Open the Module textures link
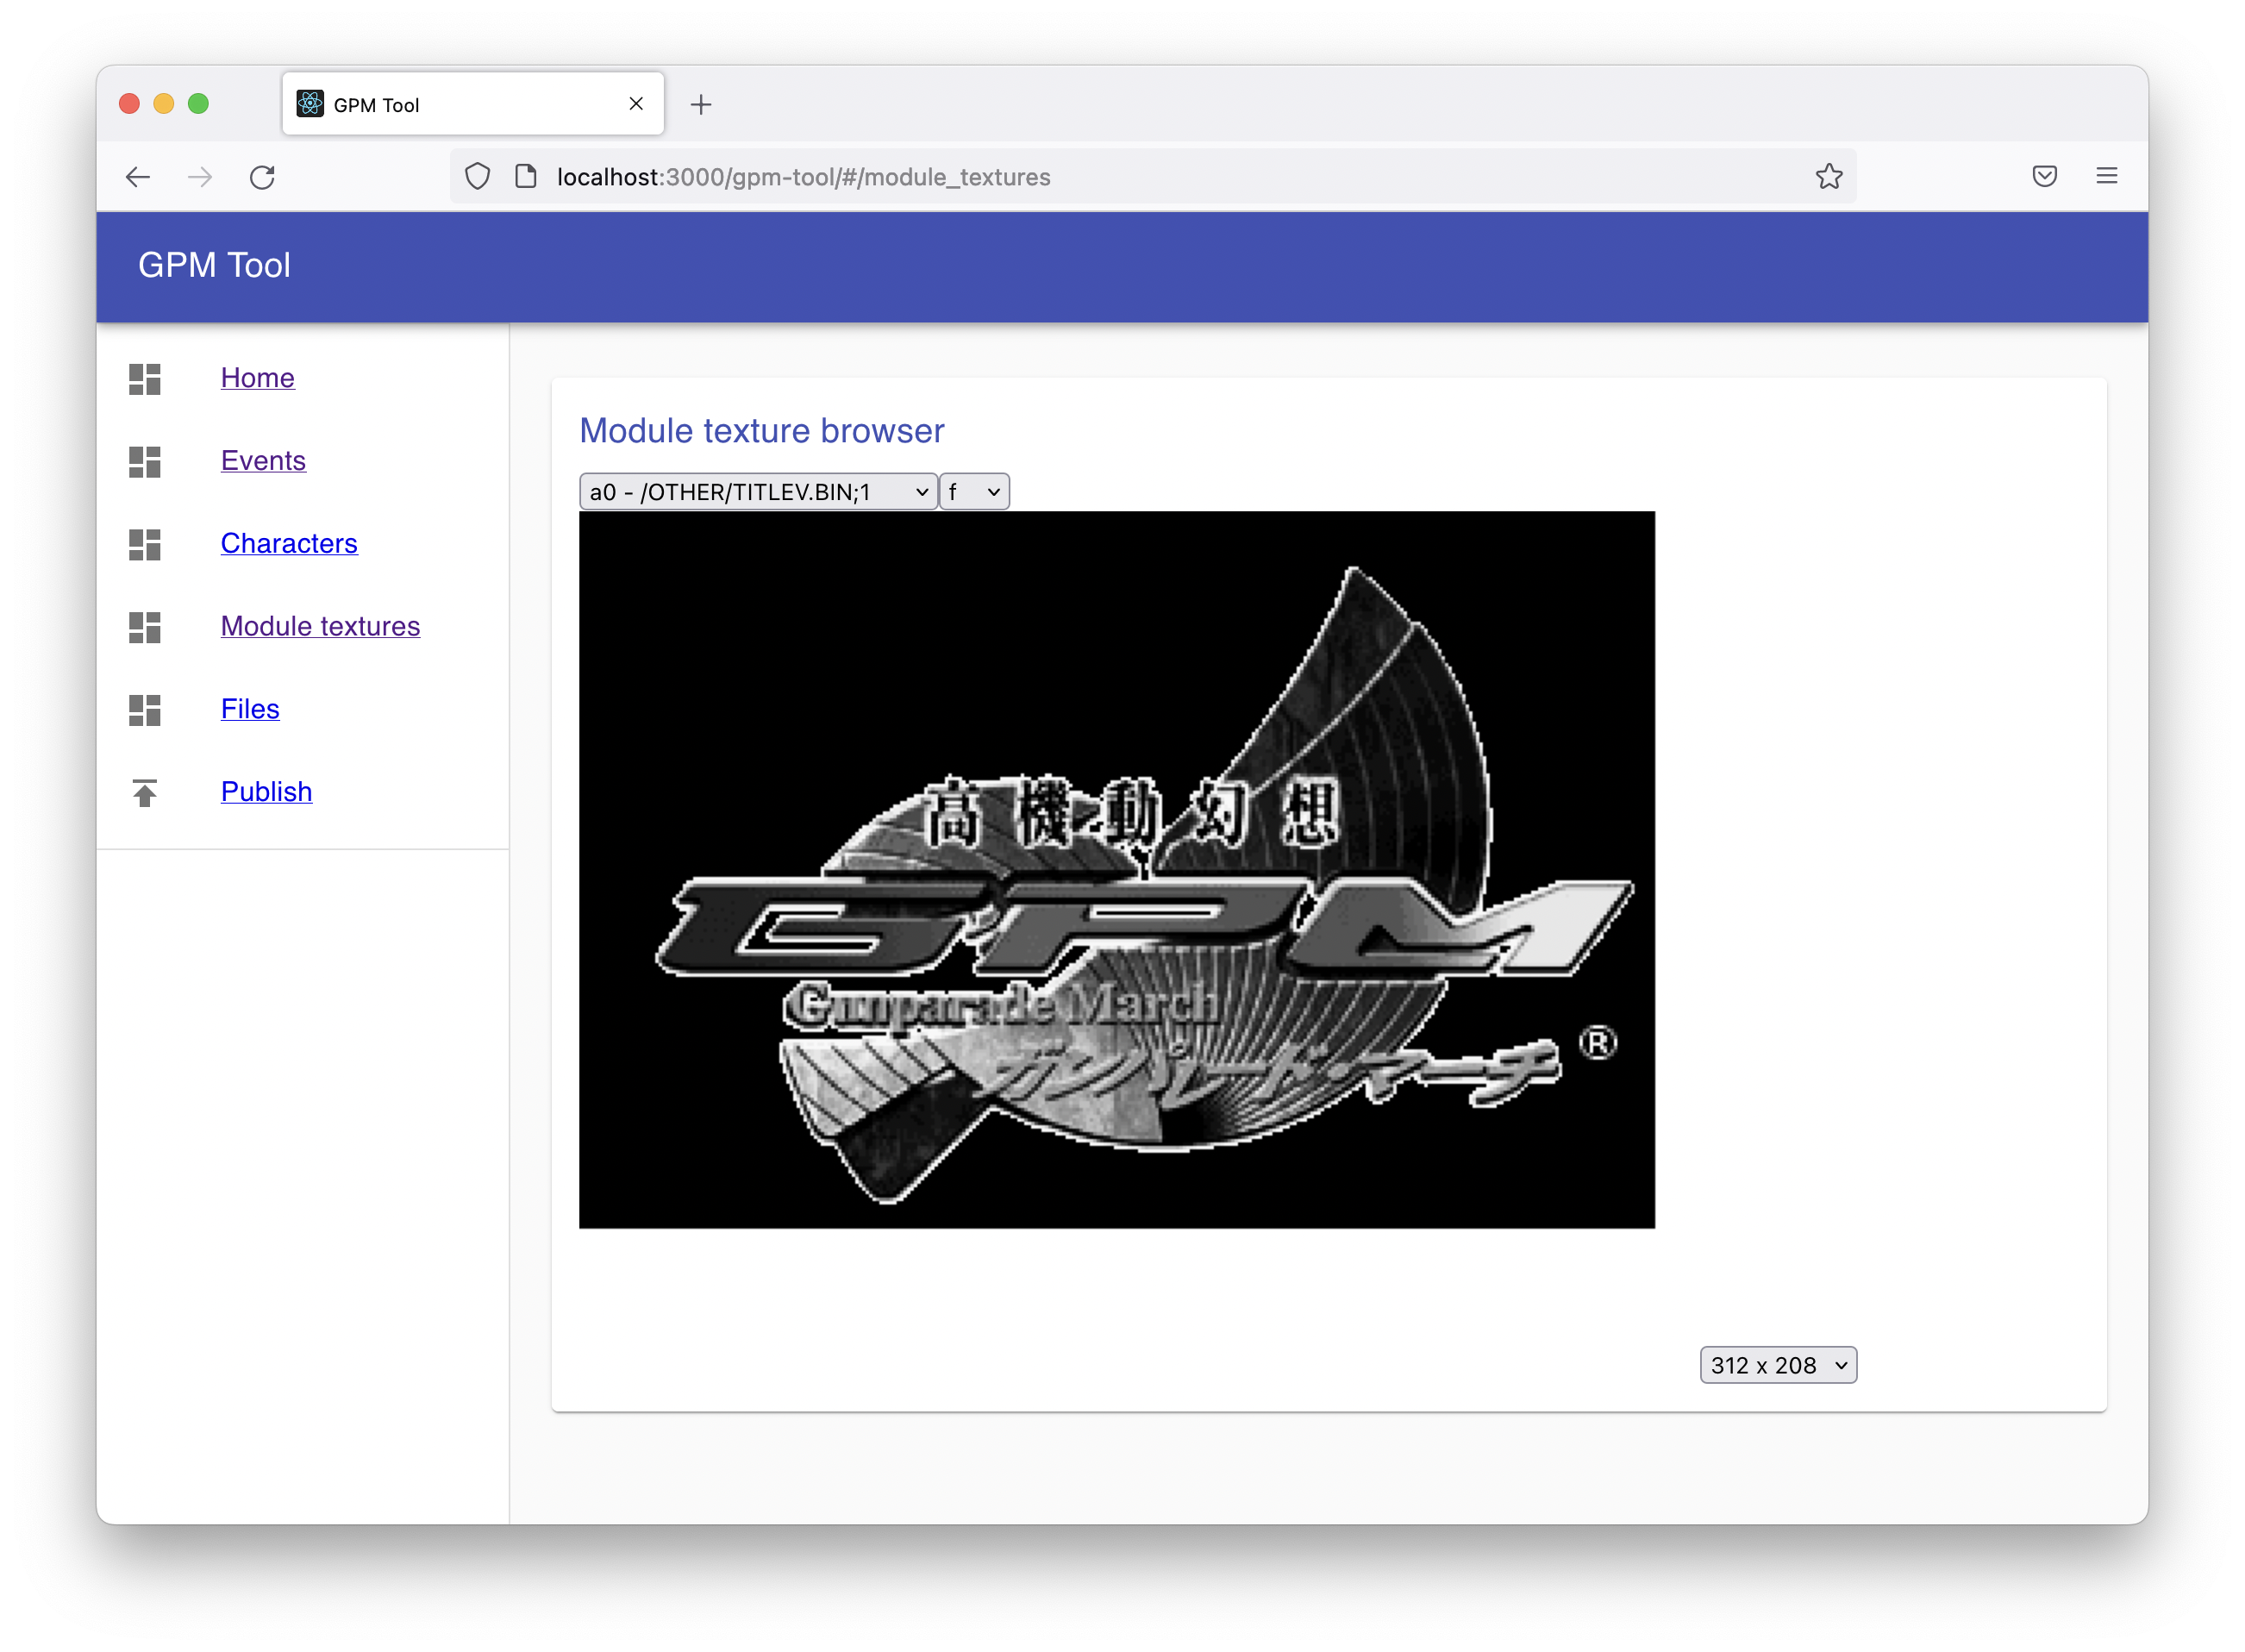This screenshot has height=1652, width=2245. tap(320, 626)
